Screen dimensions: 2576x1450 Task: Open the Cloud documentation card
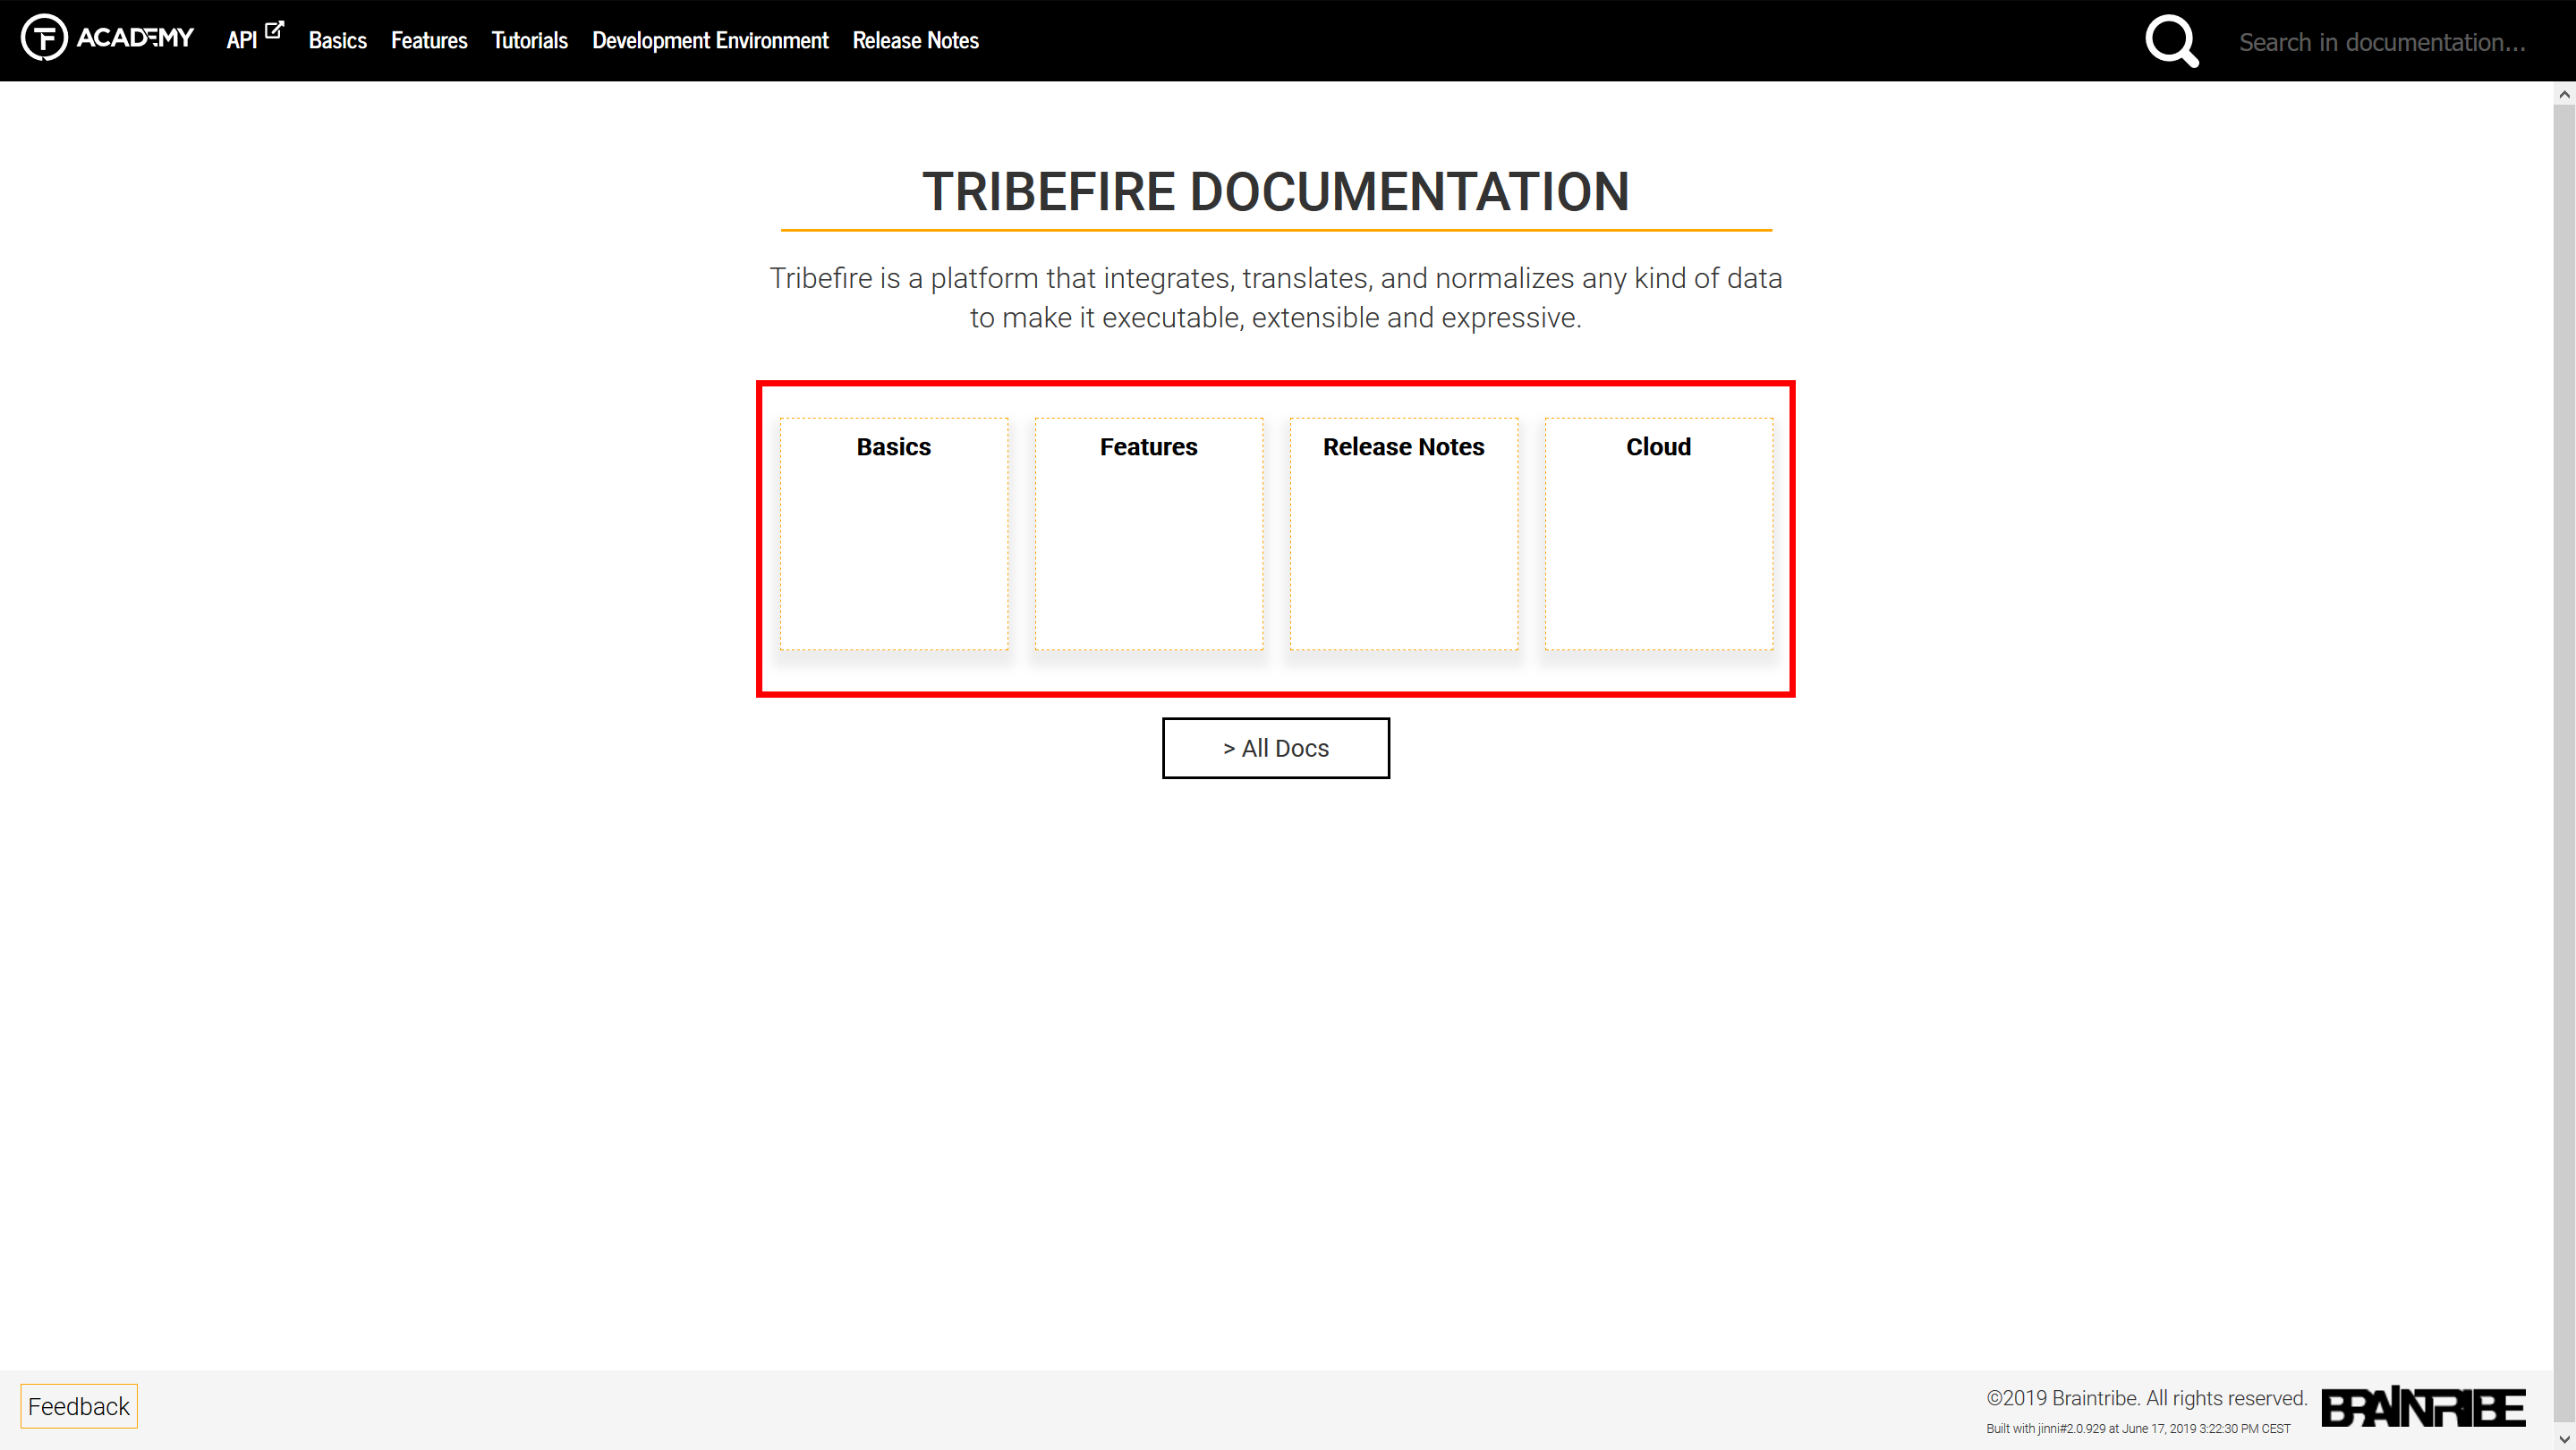tap(1658, 533)
